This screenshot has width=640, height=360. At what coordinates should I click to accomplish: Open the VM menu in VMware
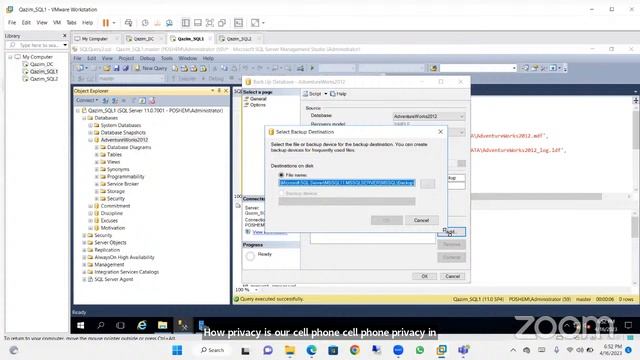[x=57, y=23]
